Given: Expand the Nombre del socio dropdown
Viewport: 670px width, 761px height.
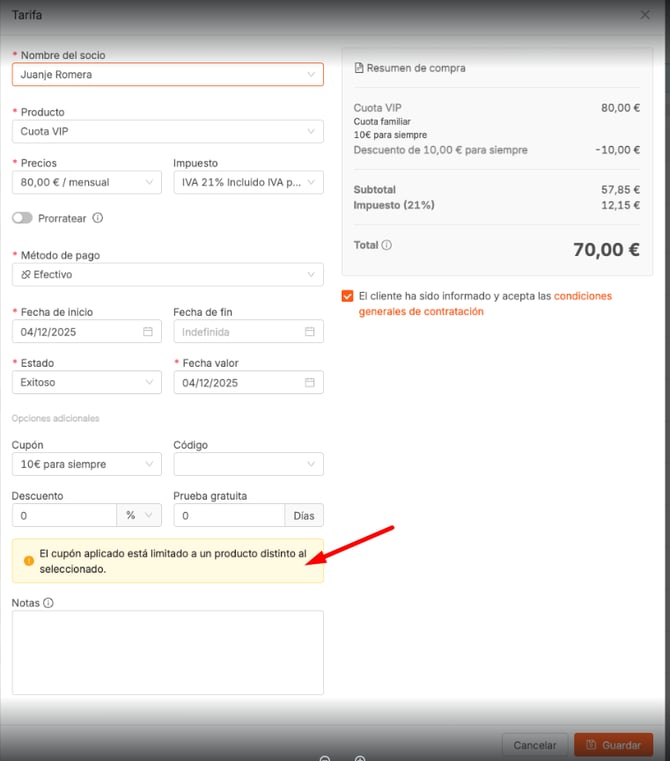Looking at the screenshot, I should click(311, 74).
